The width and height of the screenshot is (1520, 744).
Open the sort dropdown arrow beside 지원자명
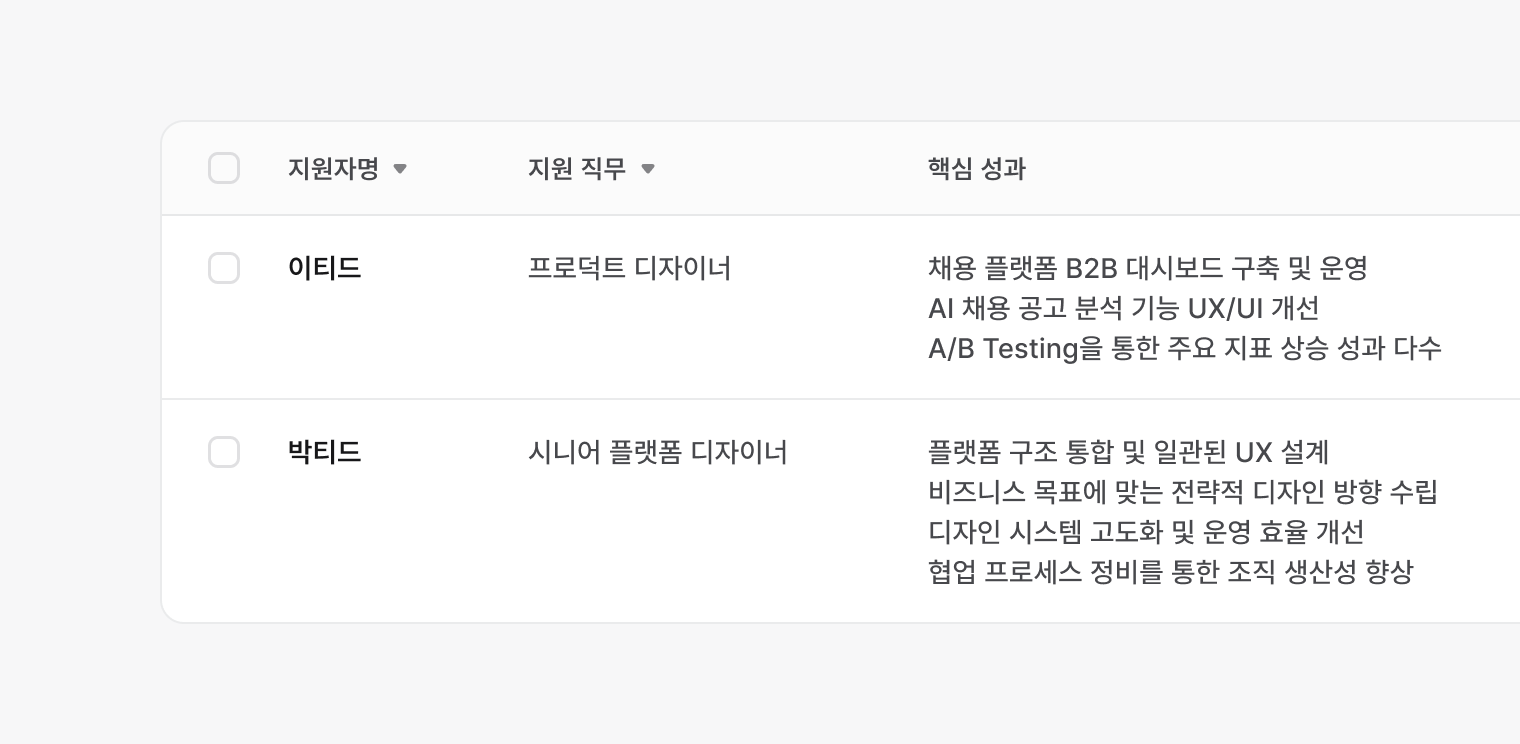pos(400,169)
